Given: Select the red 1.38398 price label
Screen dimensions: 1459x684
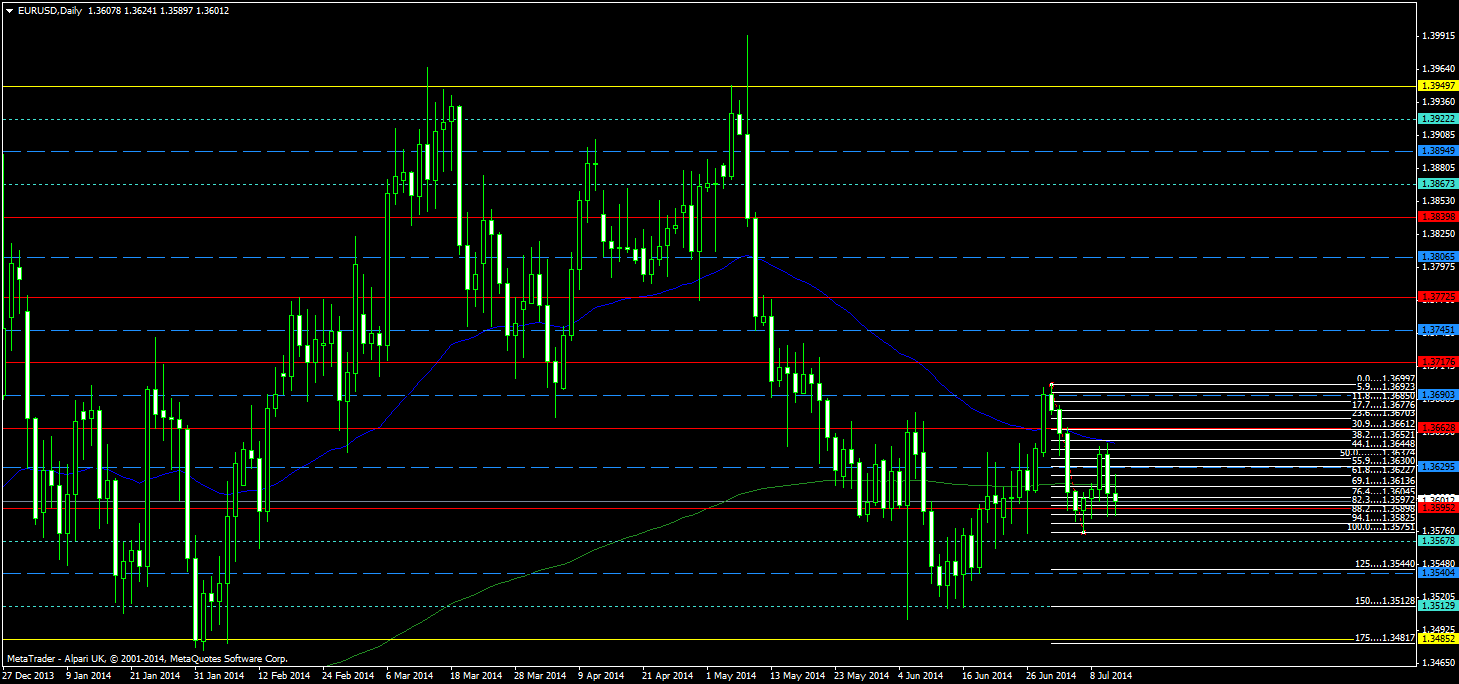Looking at the screenshot, I should (x=1437, y=216).
